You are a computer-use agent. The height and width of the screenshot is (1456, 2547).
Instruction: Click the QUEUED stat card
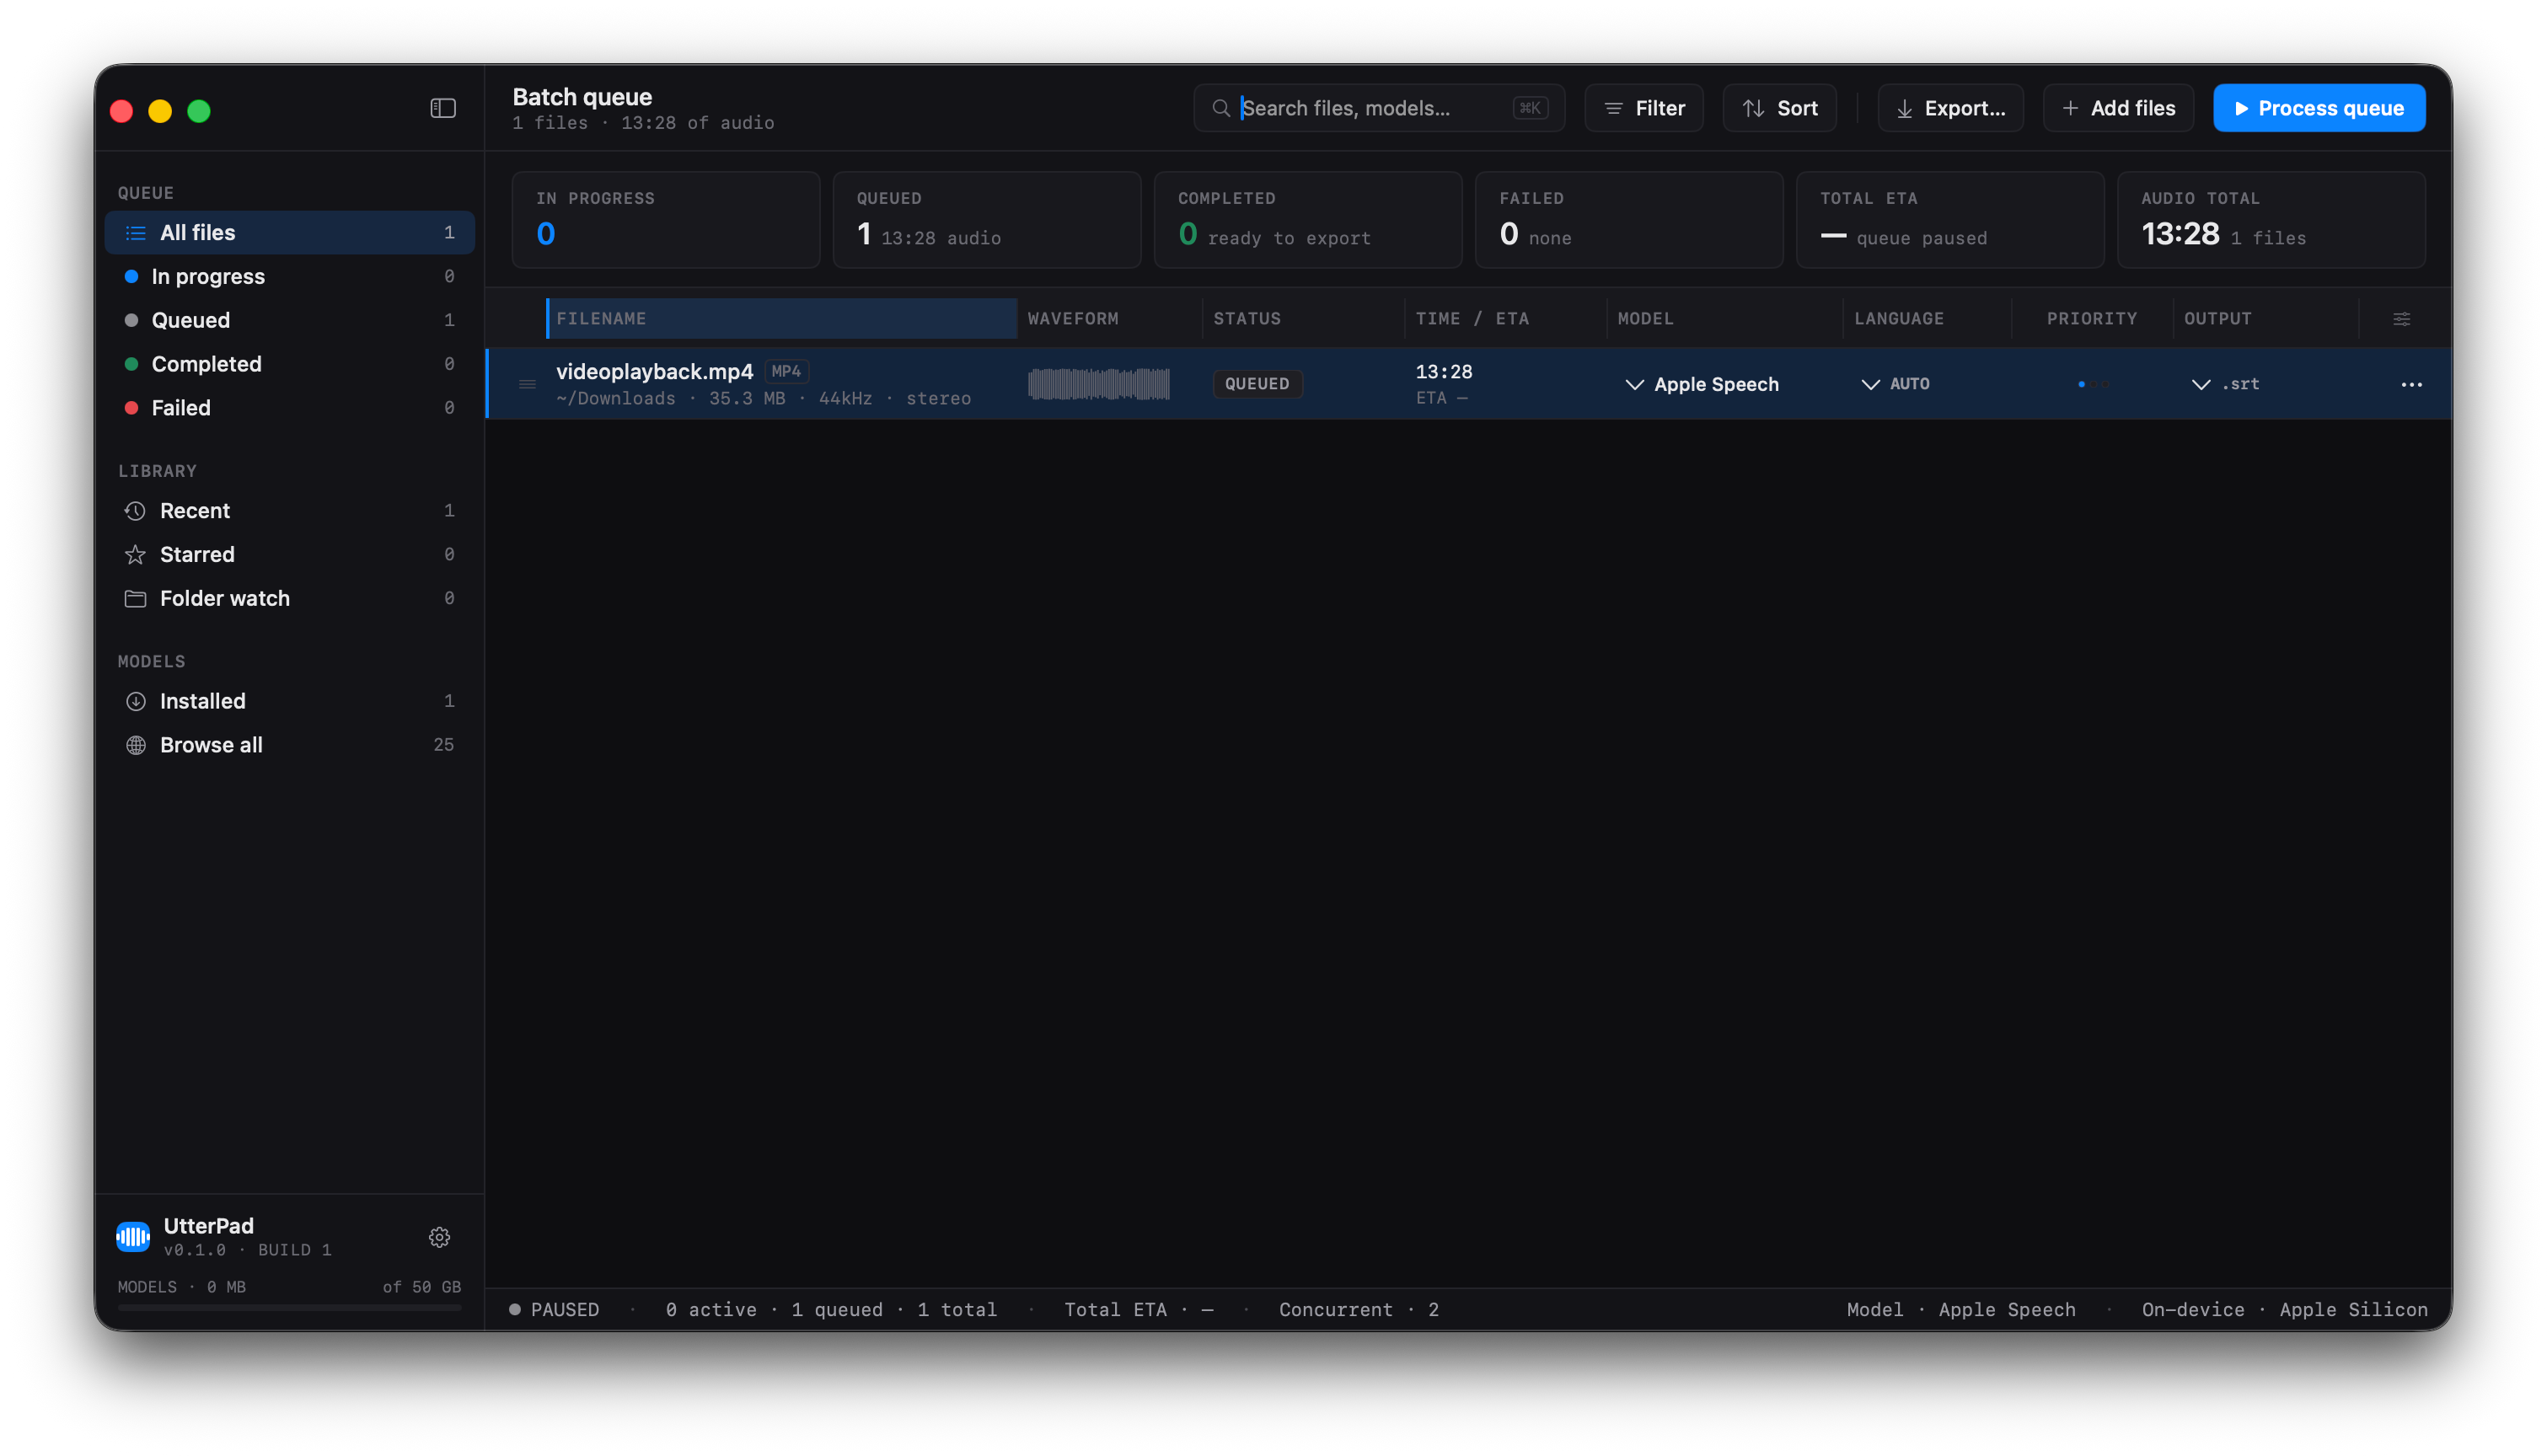pos(986,220)
